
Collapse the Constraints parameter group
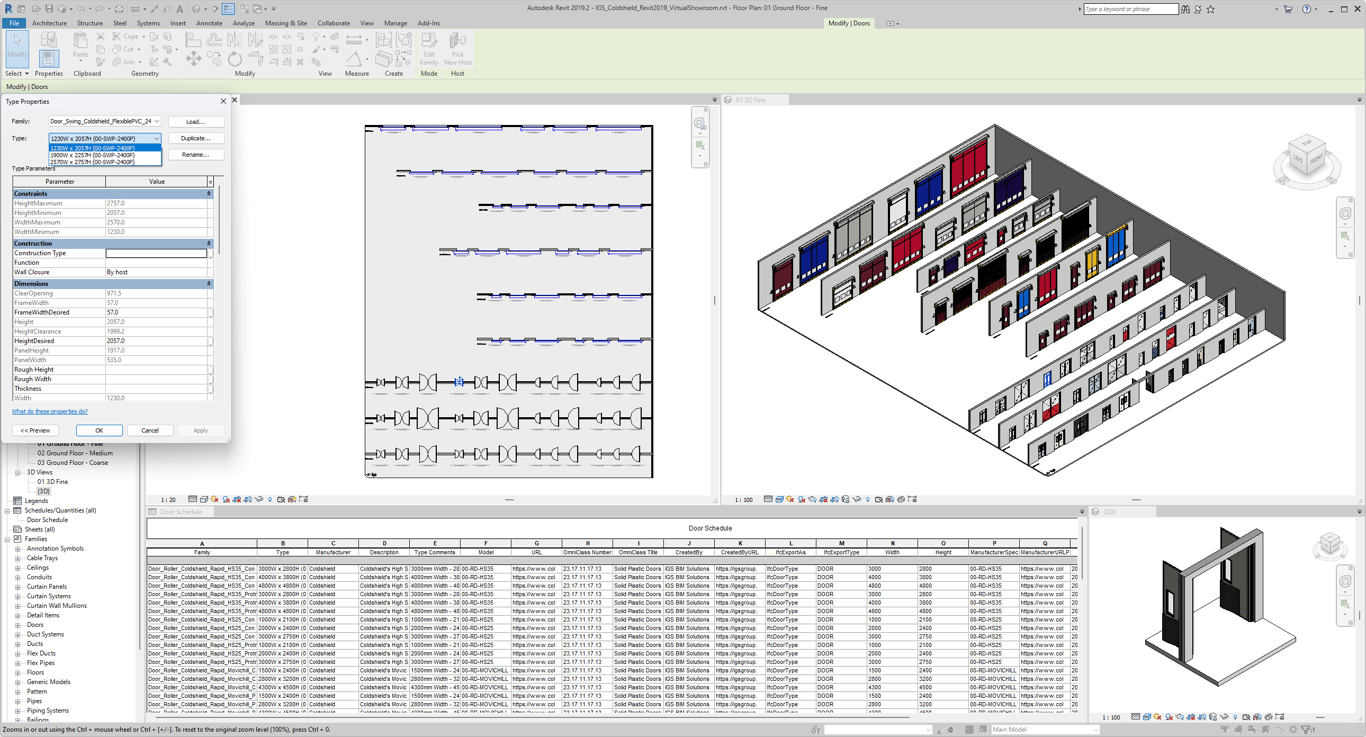209,194
